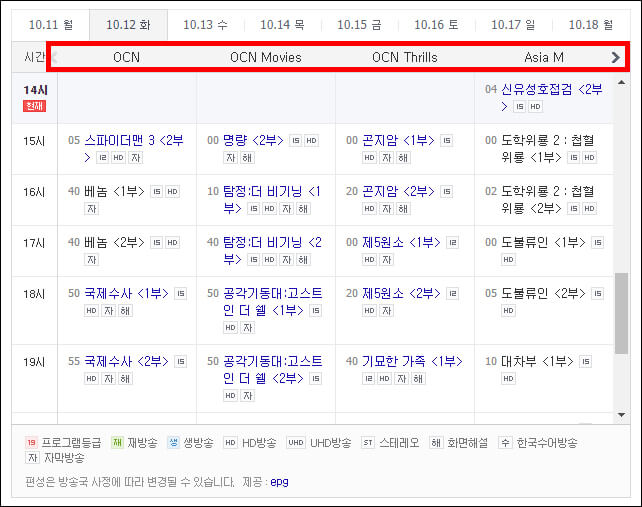Open the epg provider link
This screenshot has width=642, height=507.
(279, 482)
